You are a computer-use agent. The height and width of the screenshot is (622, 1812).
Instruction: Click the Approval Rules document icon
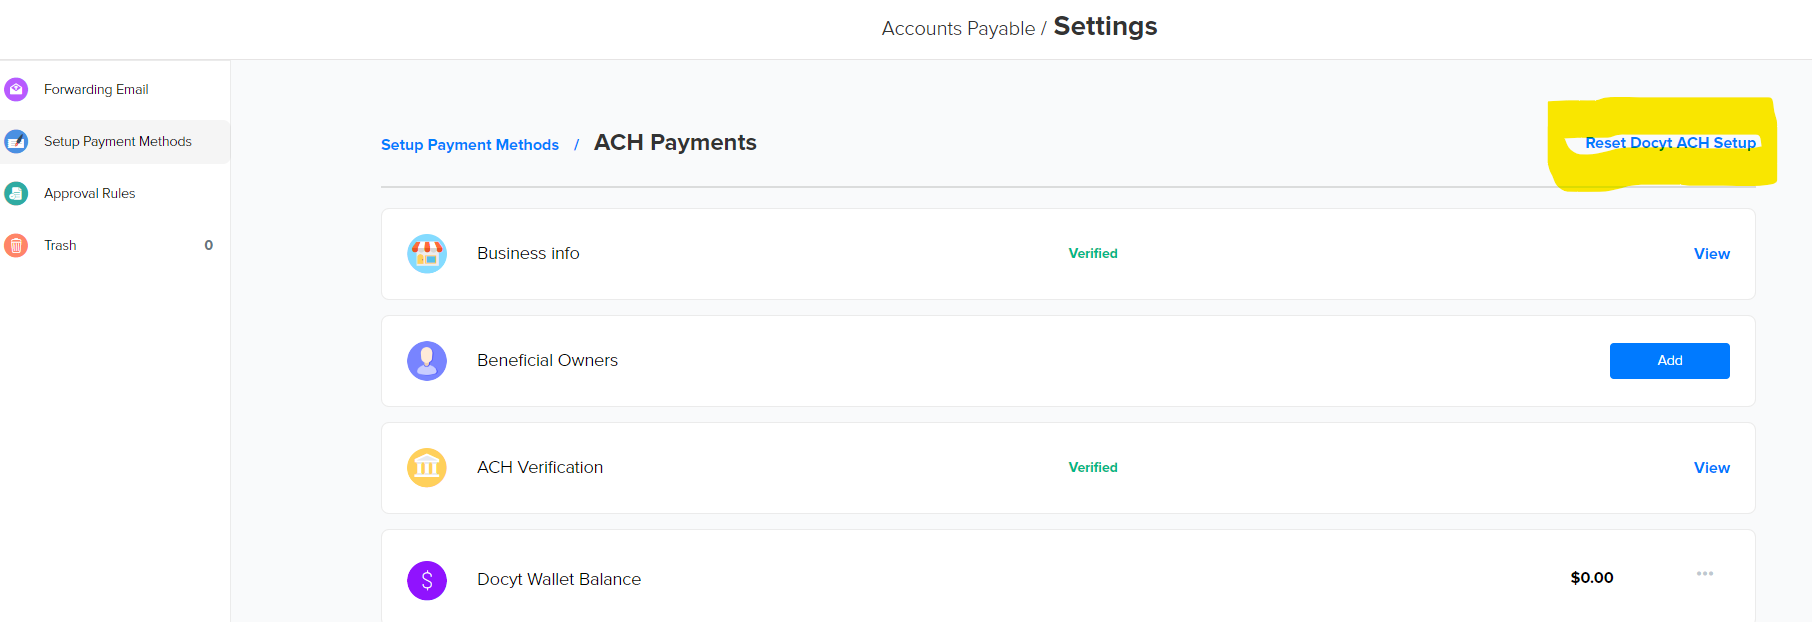tap(16, 193)
